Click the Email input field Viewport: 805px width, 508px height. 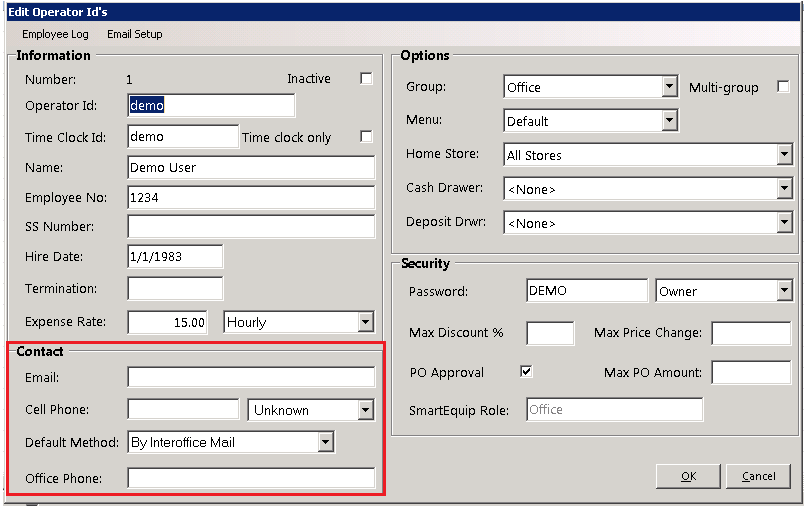click(x=251, y=377)
